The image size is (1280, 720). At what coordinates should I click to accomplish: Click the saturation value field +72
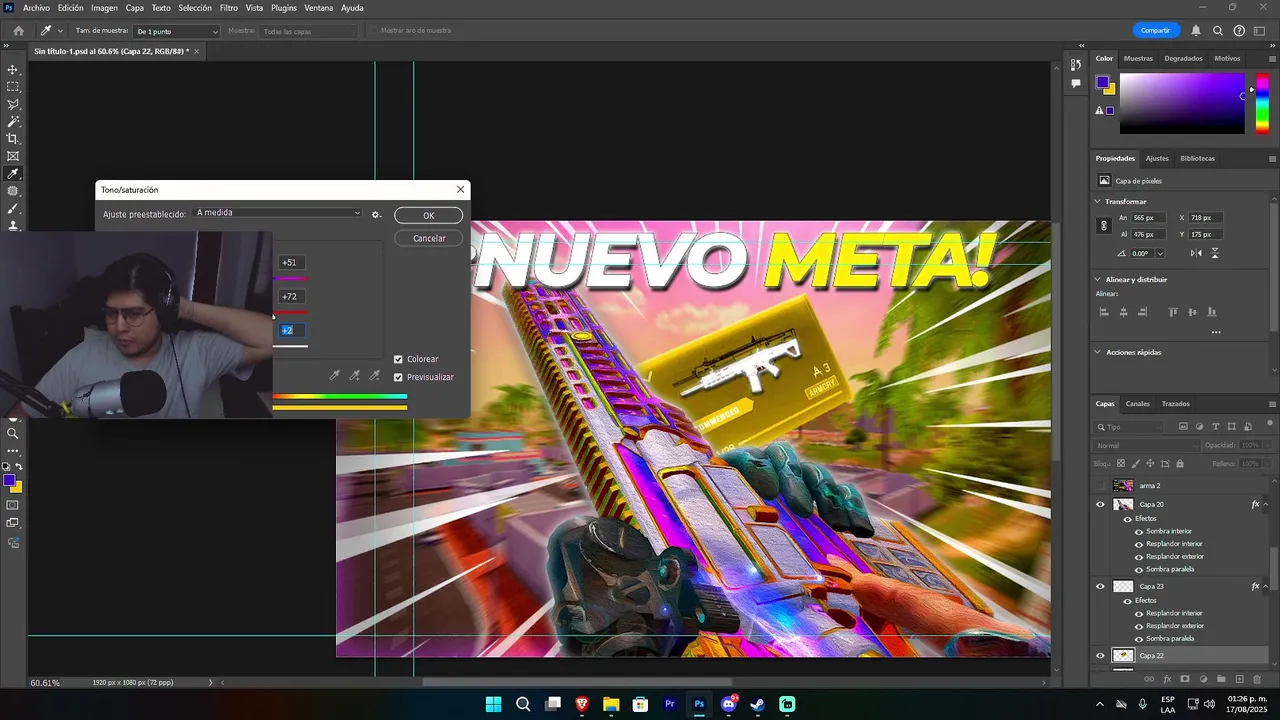coord(291,296)
